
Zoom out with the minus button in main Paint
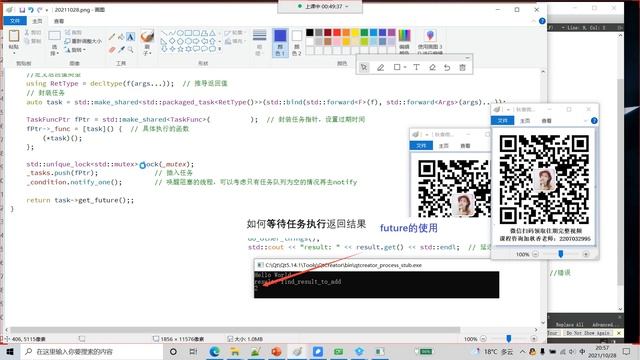(483, 339)
